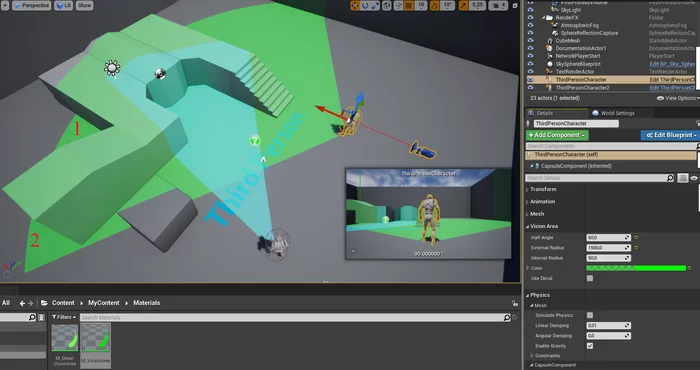The height and width of the screenshot is (370, 700).
Task: Click the Edit Blueprint button
Action: 670,135
